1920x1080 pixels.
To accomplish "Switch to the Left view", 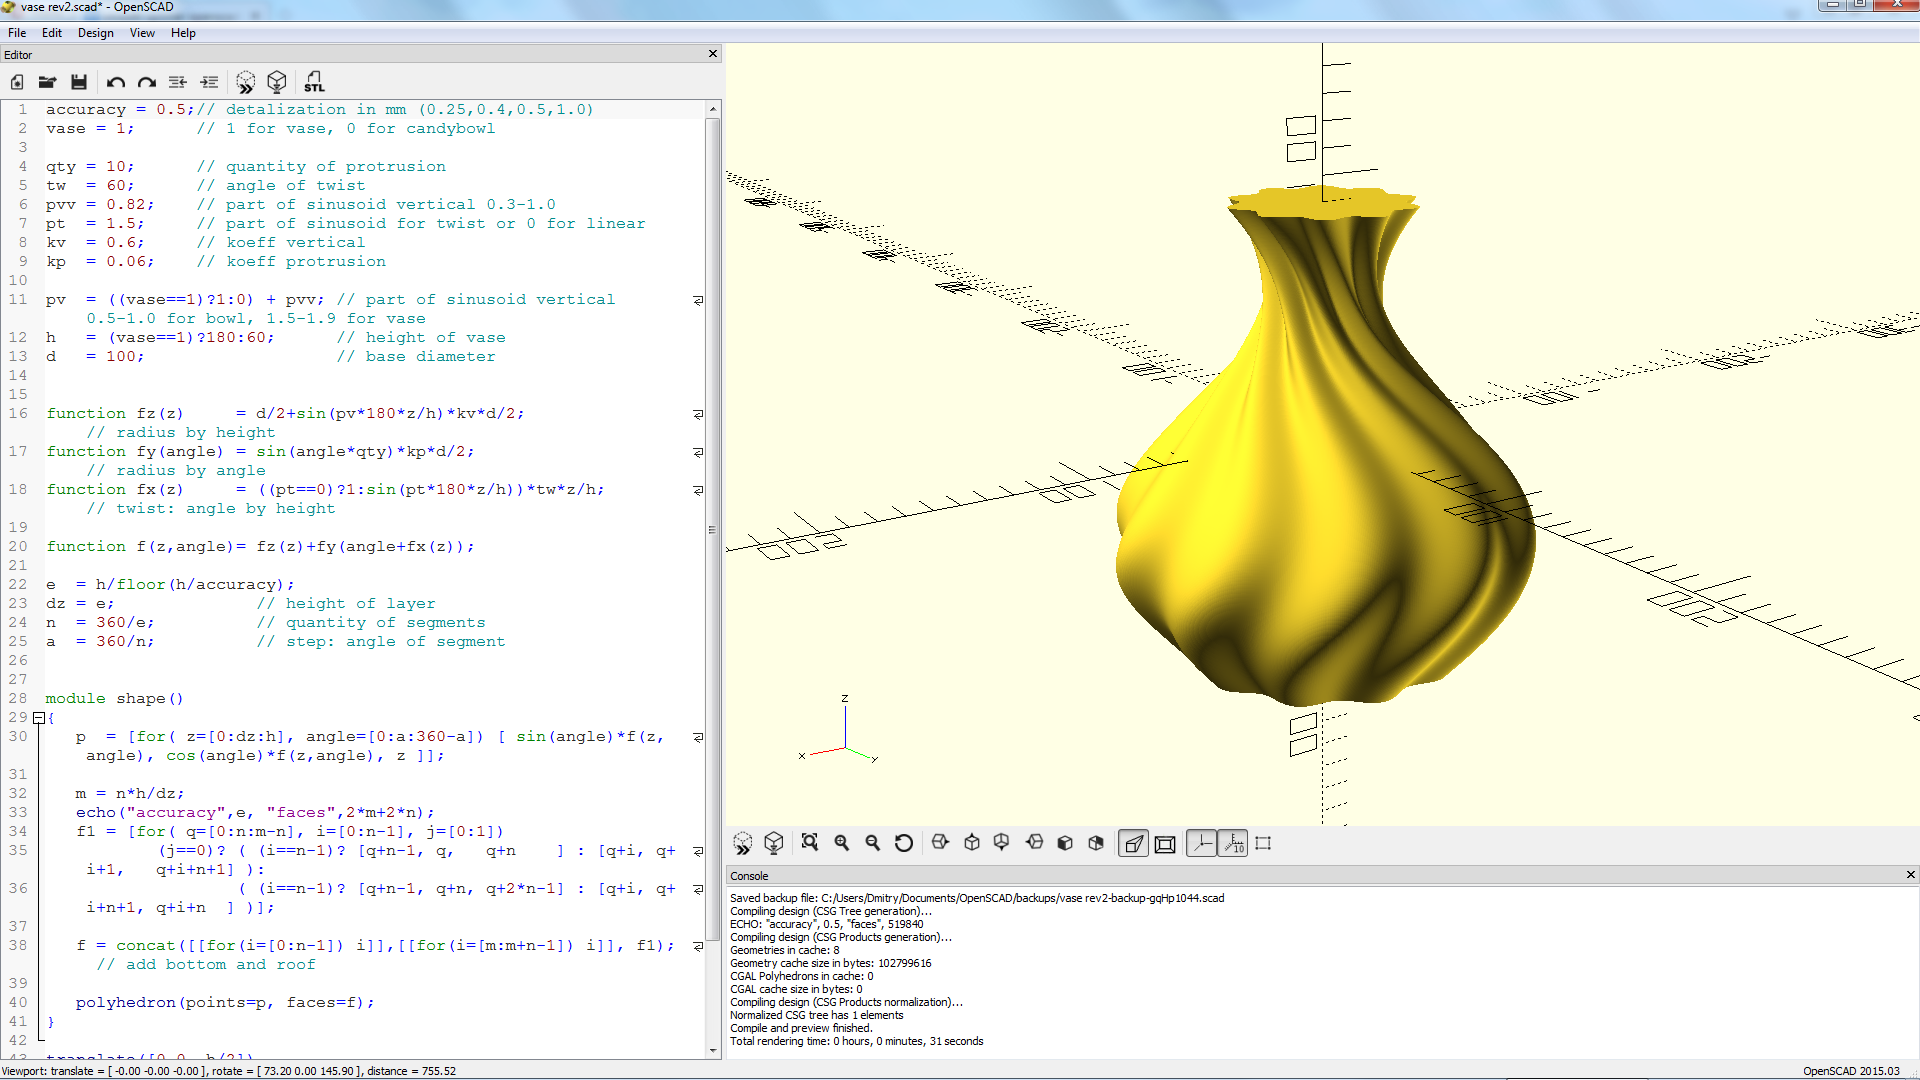I will click(1034, 843).
